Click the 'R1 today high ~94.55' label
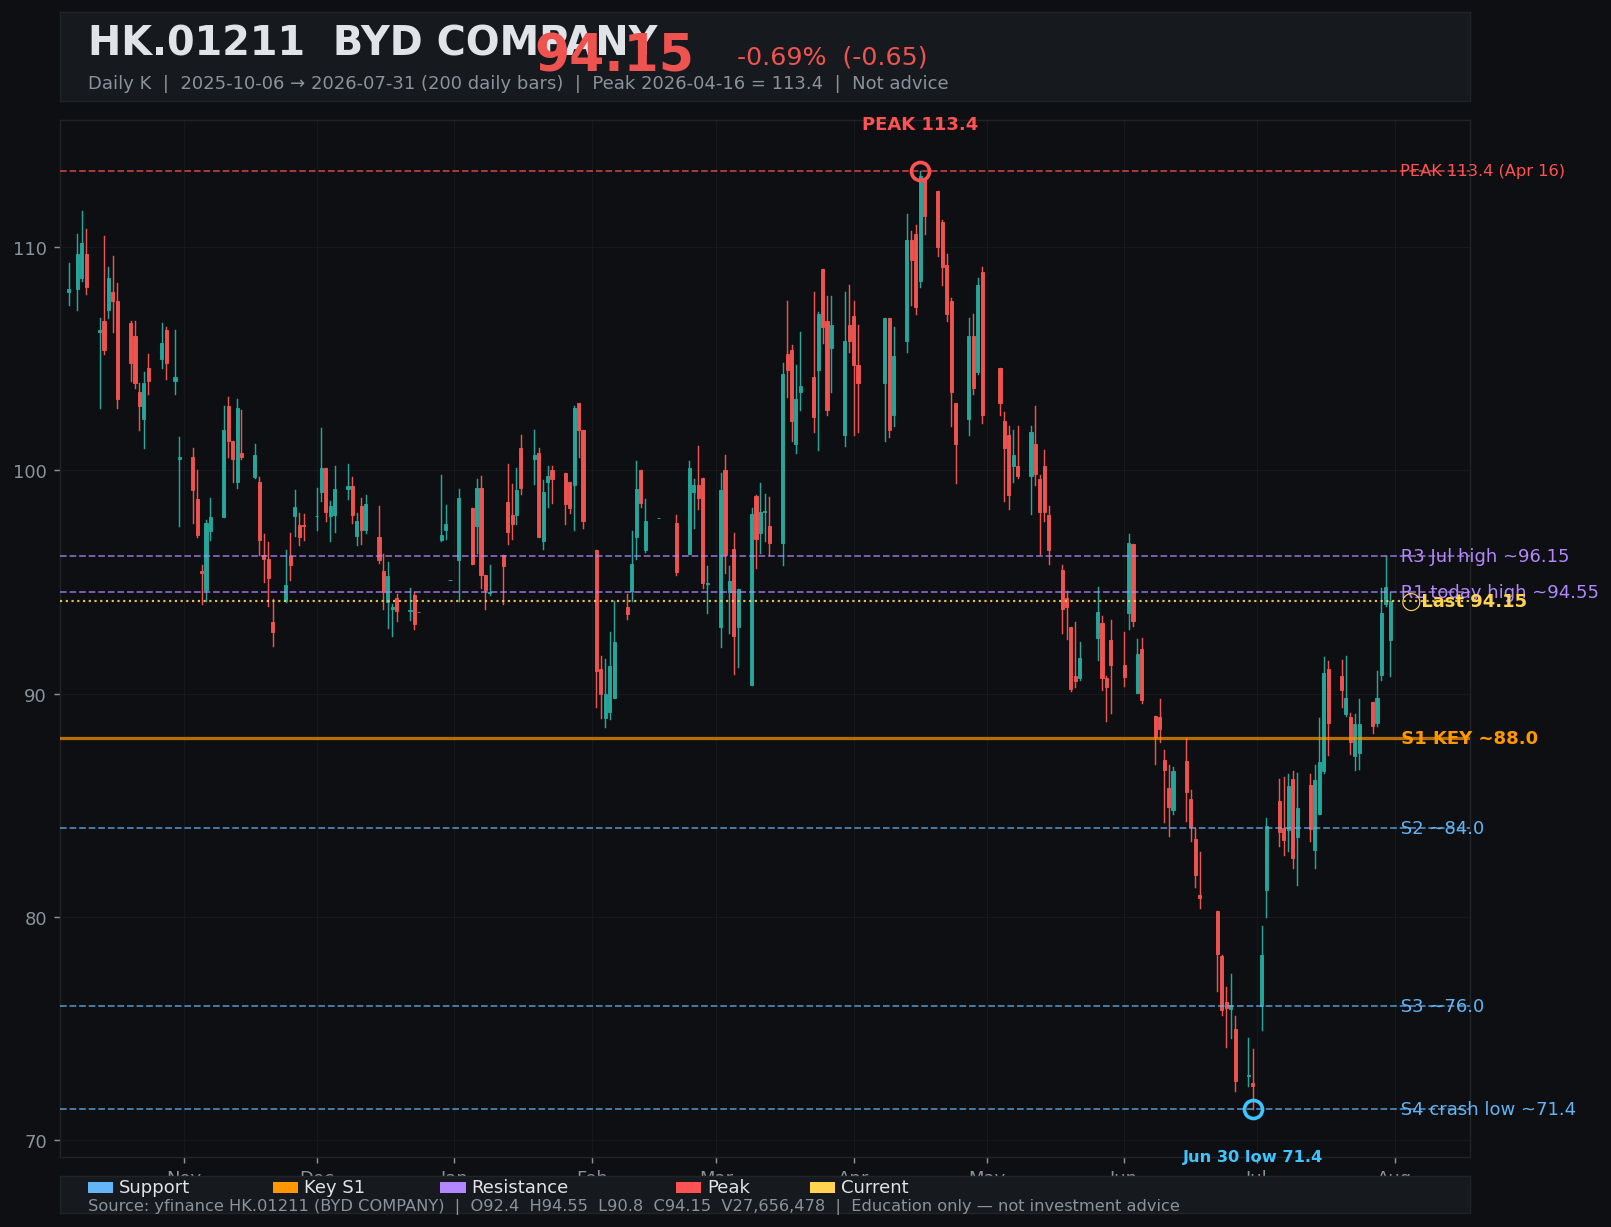Screen dimensions: 1611x1227 [1499, 593]
